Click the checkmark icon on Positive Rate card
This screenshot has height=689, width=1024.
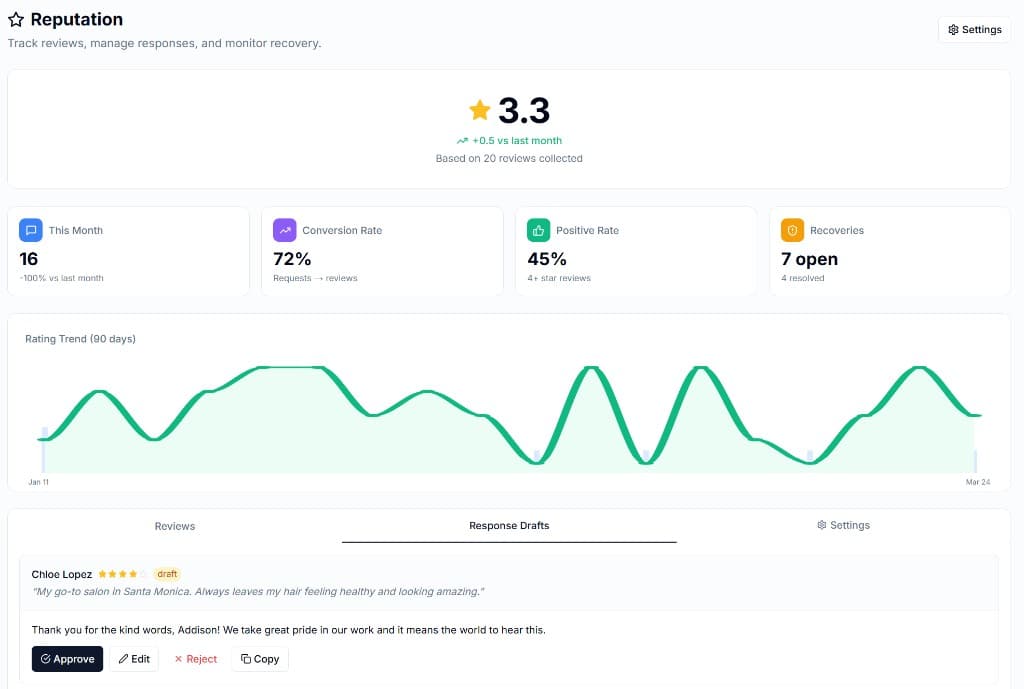pyautogui.click(x=539, y=230)
